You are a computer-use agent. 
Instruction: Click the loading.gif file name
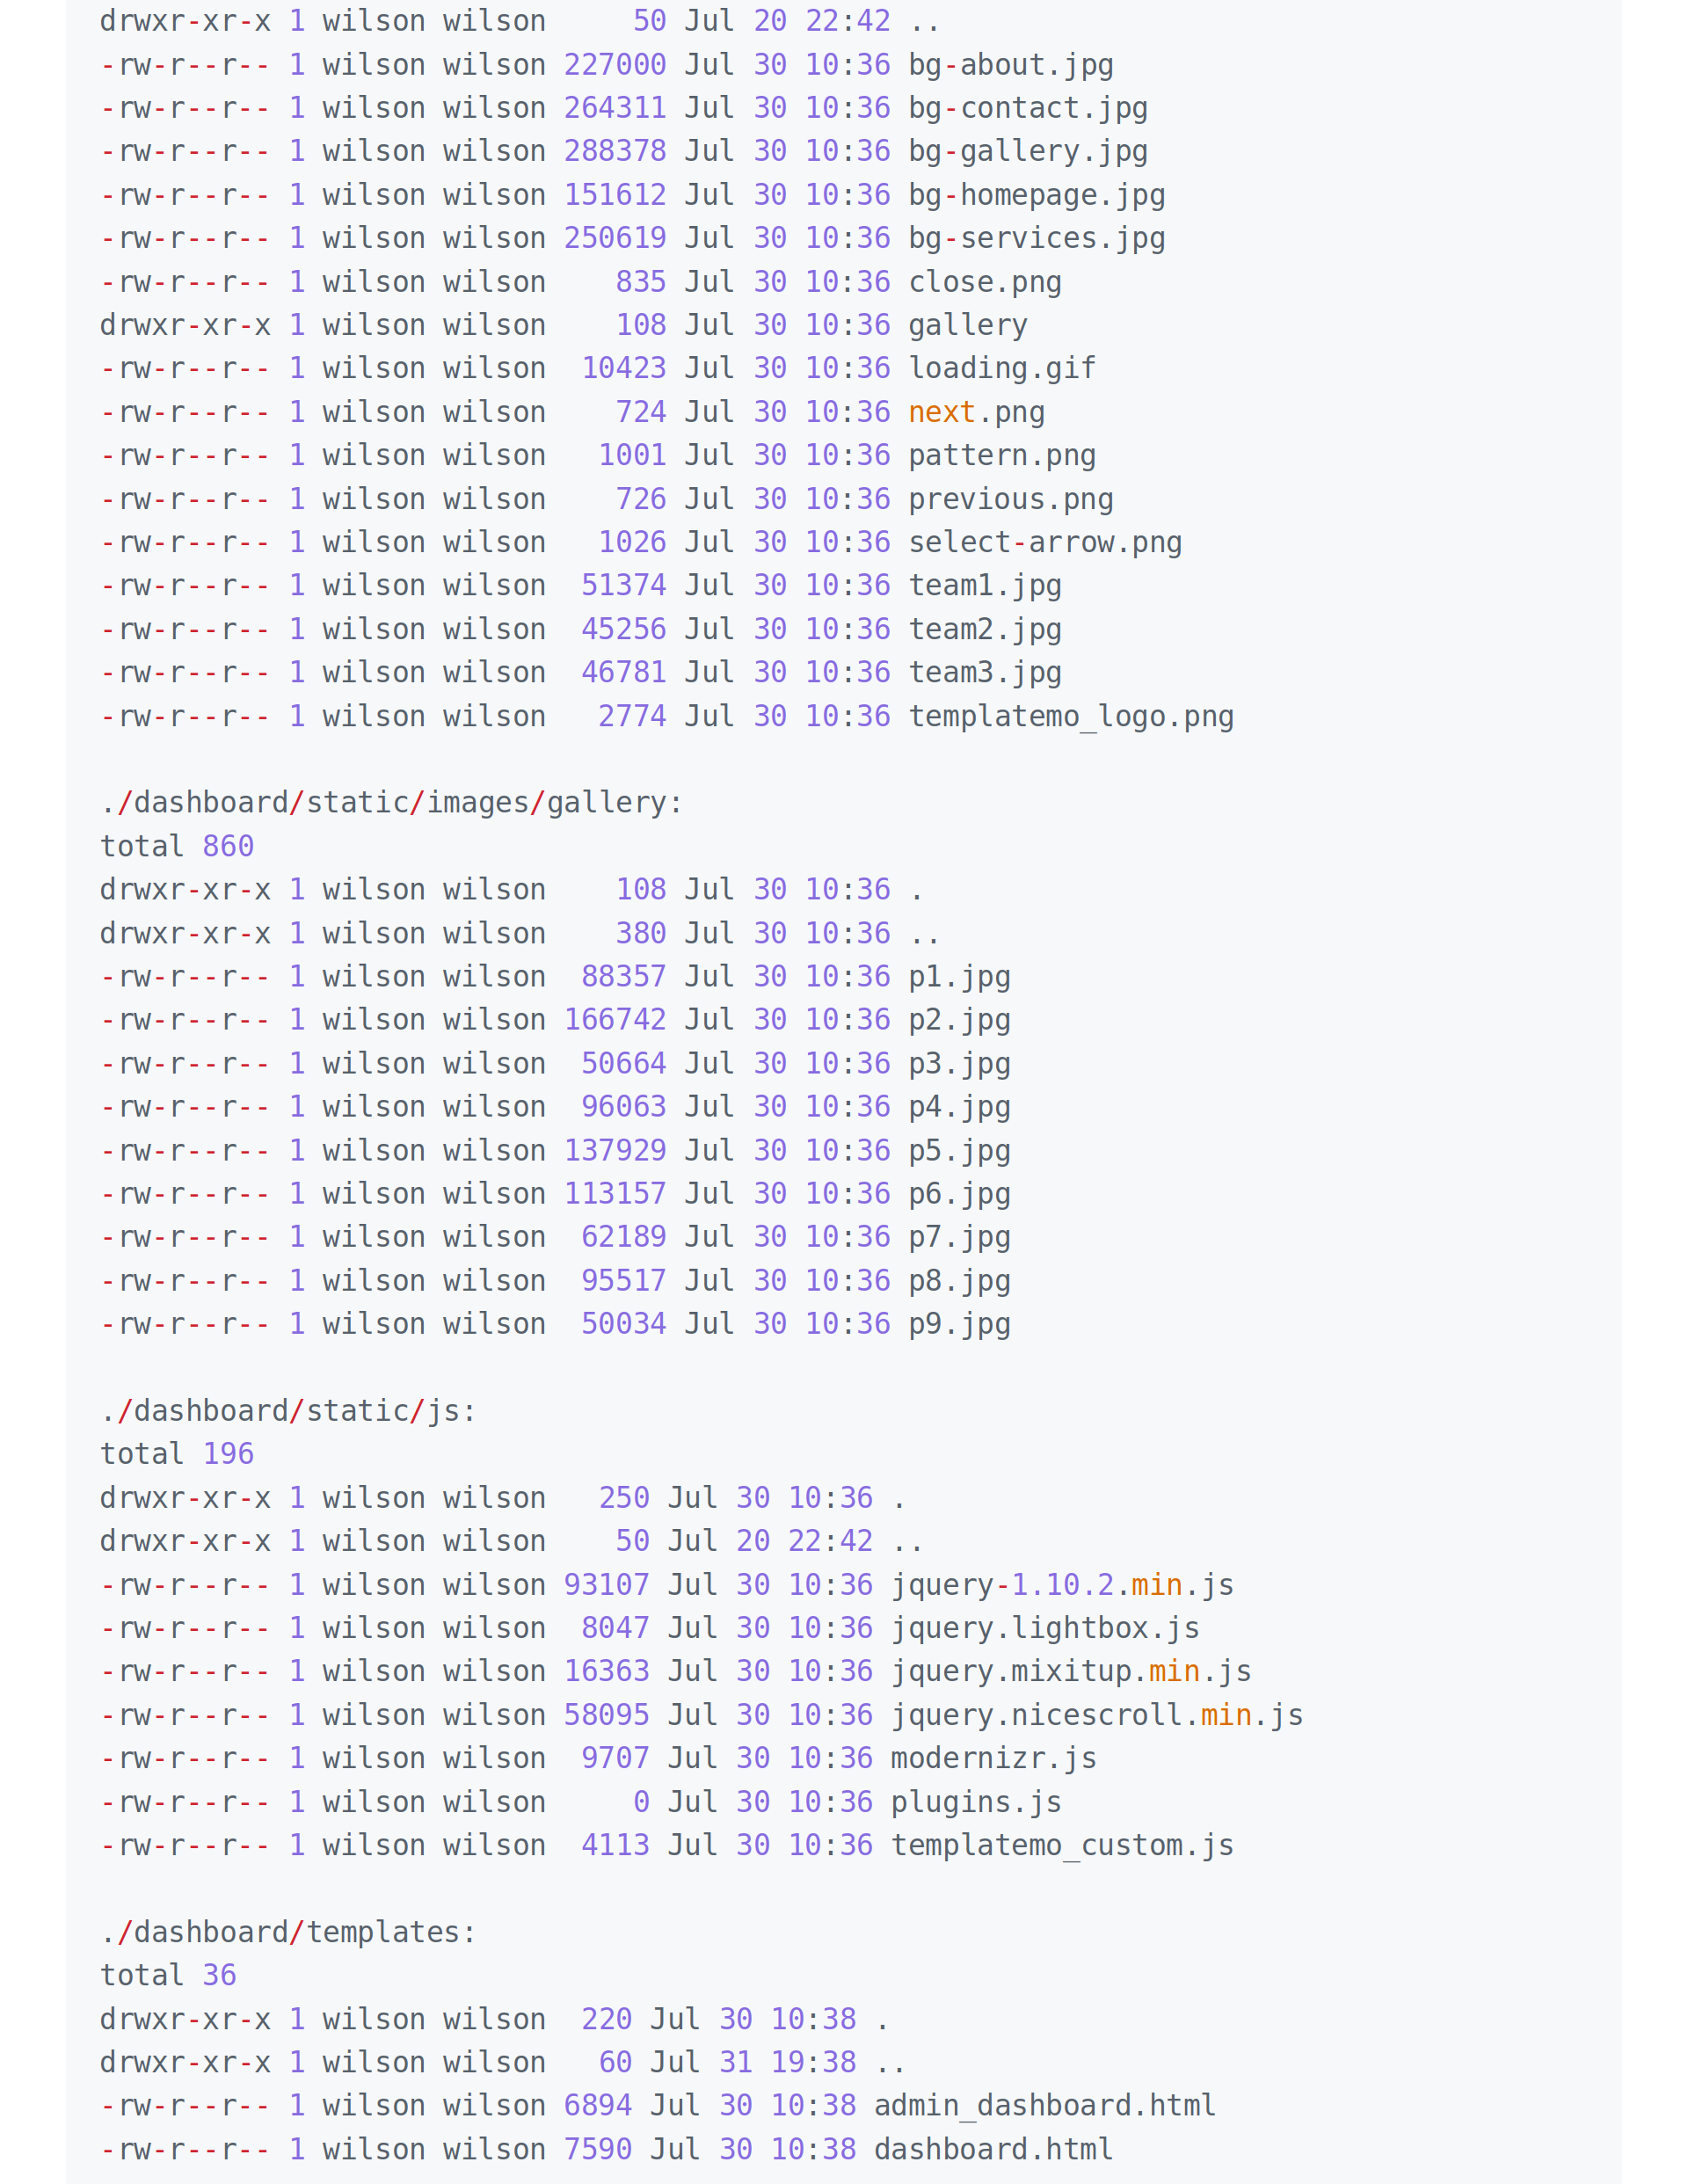click(1001, 369)
